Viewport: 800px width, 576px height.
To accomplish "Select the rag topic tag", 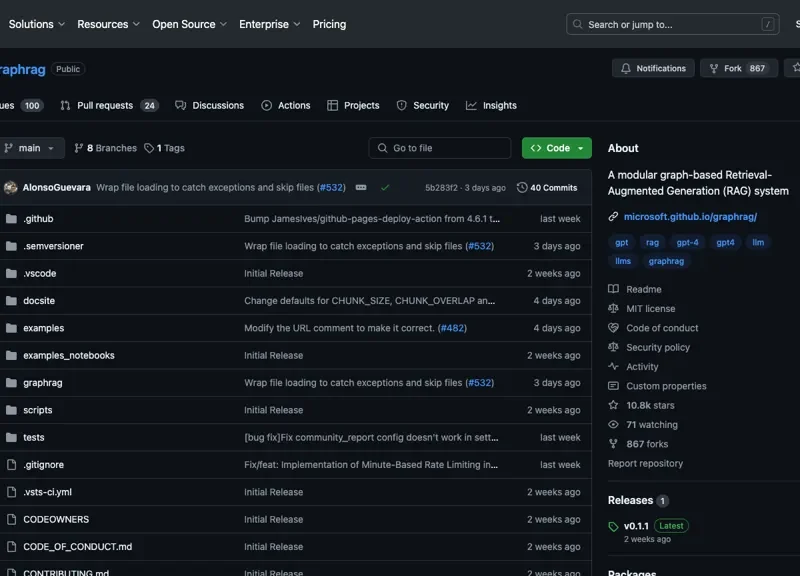I will 652,242.
